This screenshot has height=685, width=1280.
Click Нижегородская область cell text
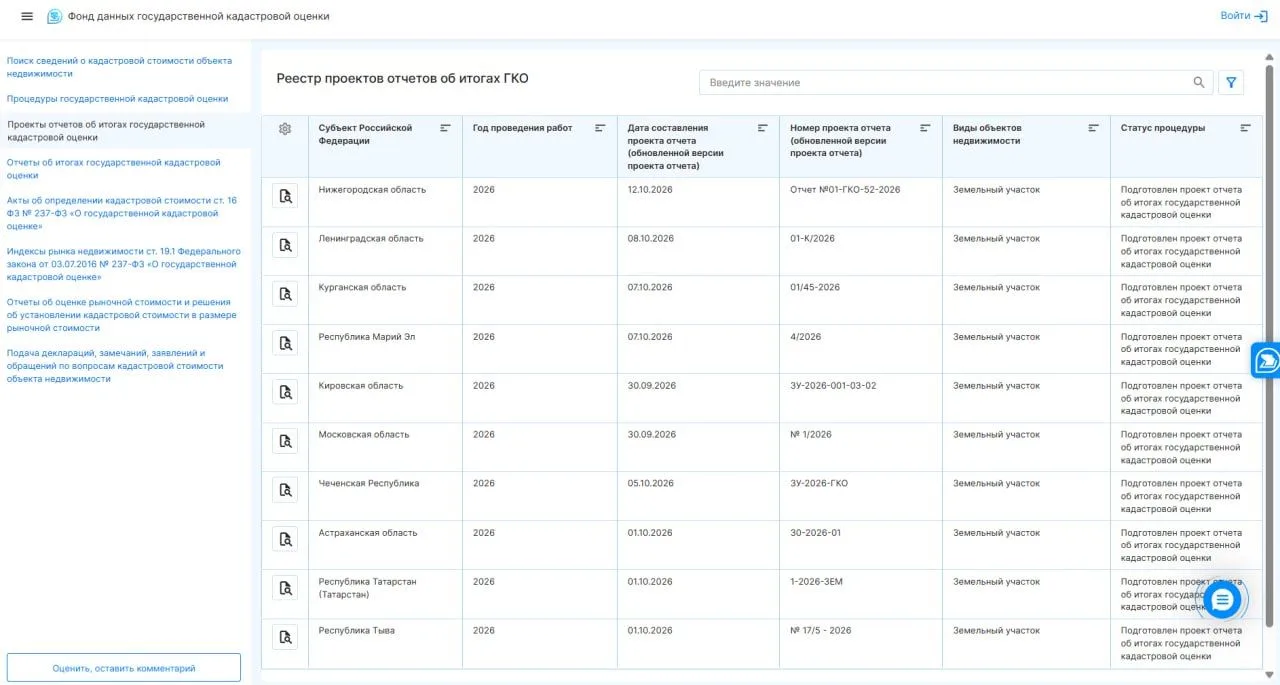(372, 190)
